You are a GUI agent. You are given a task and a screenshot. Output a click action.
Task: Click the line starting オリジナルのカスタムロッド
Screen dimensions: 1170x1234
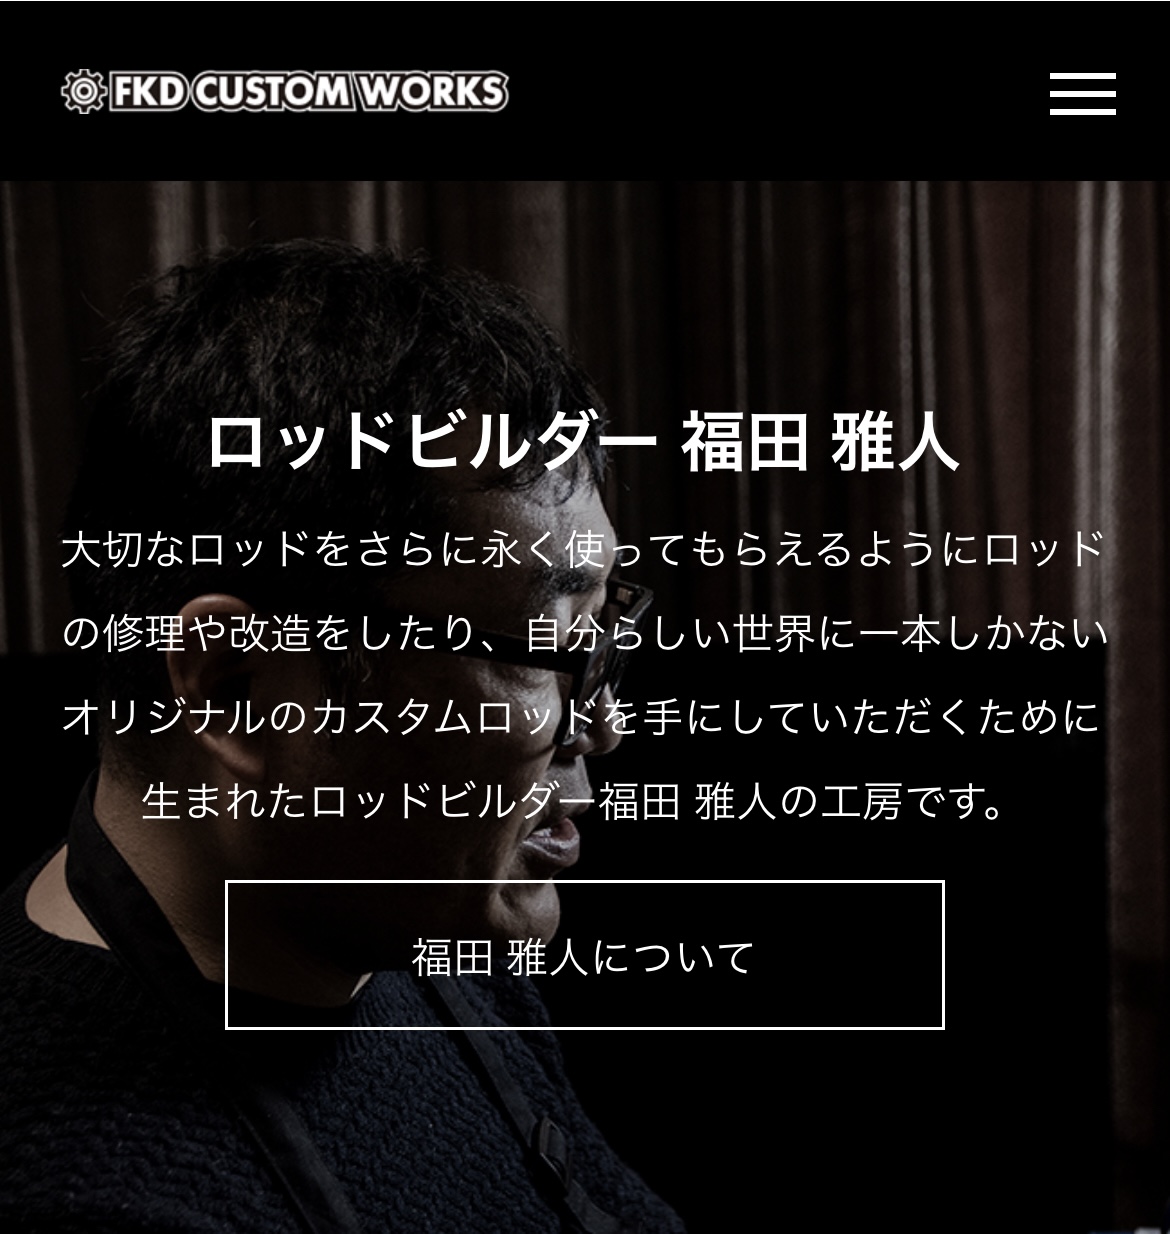(x=581, y=718)
